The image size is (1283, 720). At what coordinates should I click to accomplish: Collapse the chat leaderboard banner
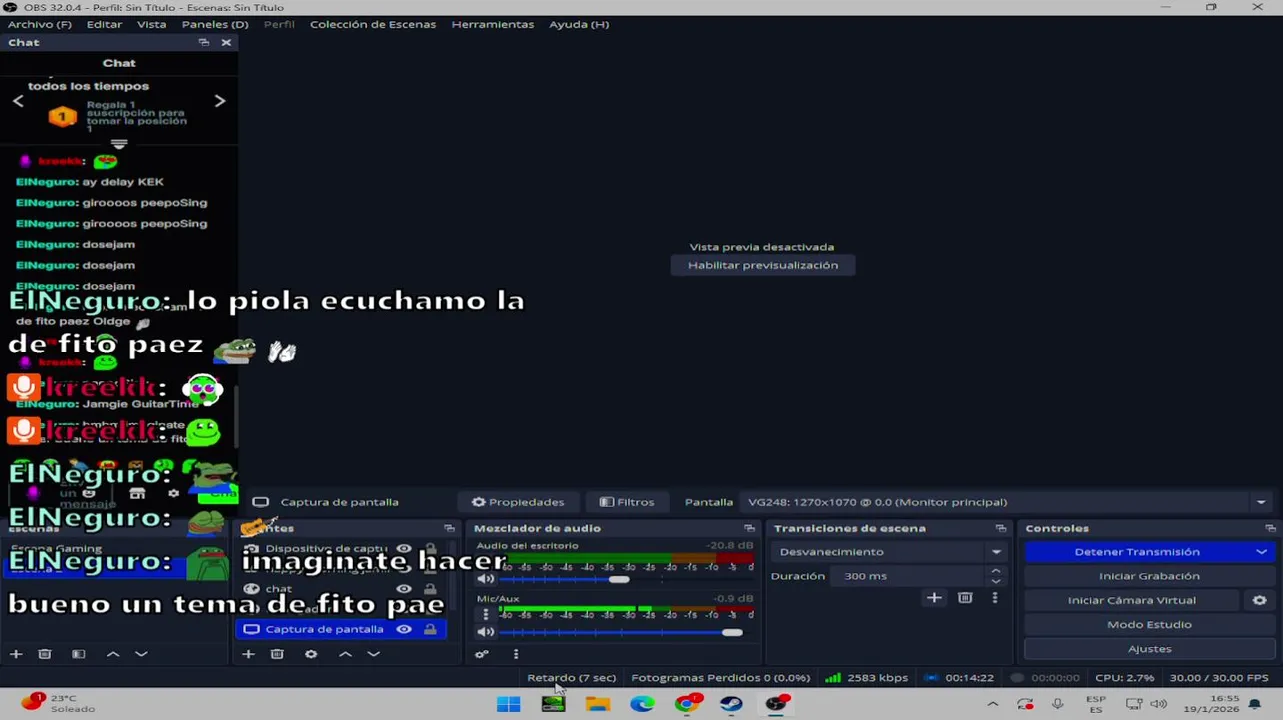coord(119,144)
